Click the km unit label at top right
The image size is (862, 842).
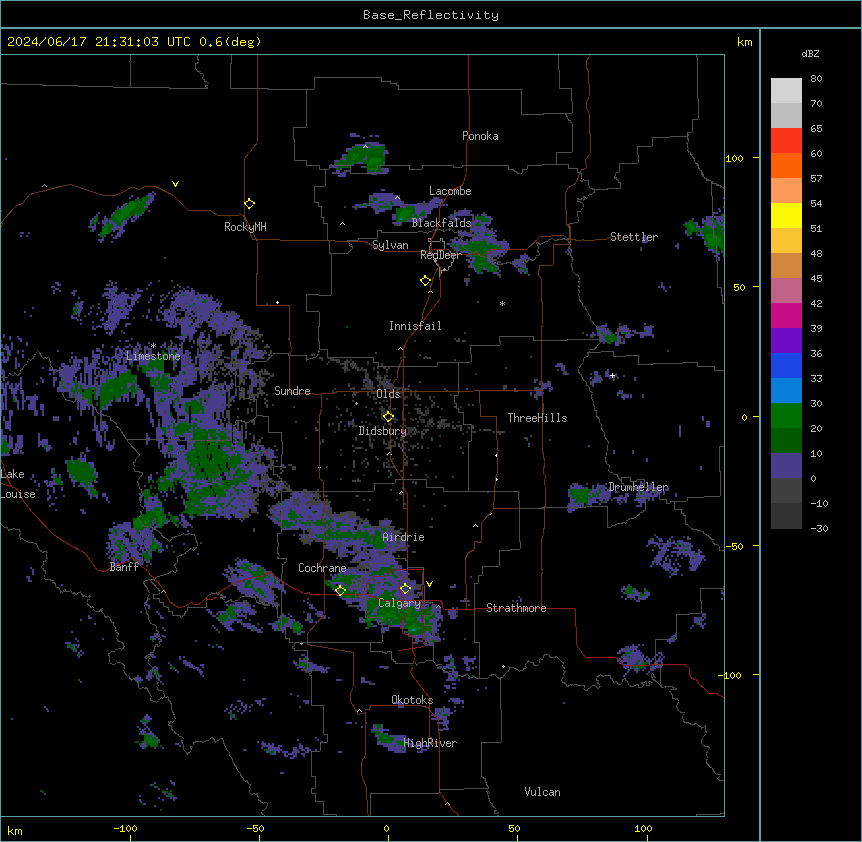(745, 42)
